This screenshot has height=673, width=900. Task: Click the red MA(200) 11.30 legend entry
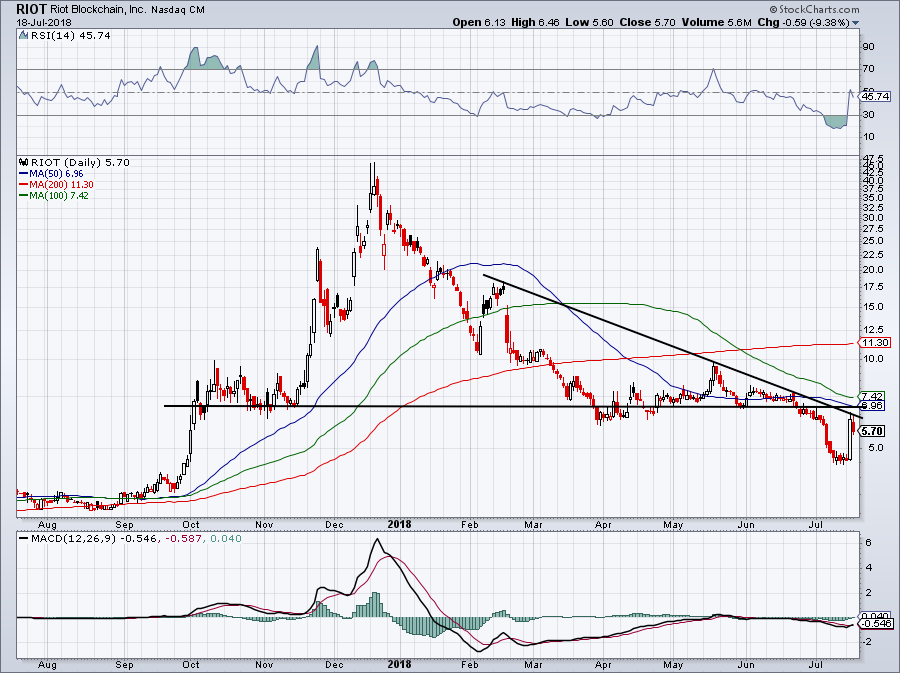click(x=56, y=184)
